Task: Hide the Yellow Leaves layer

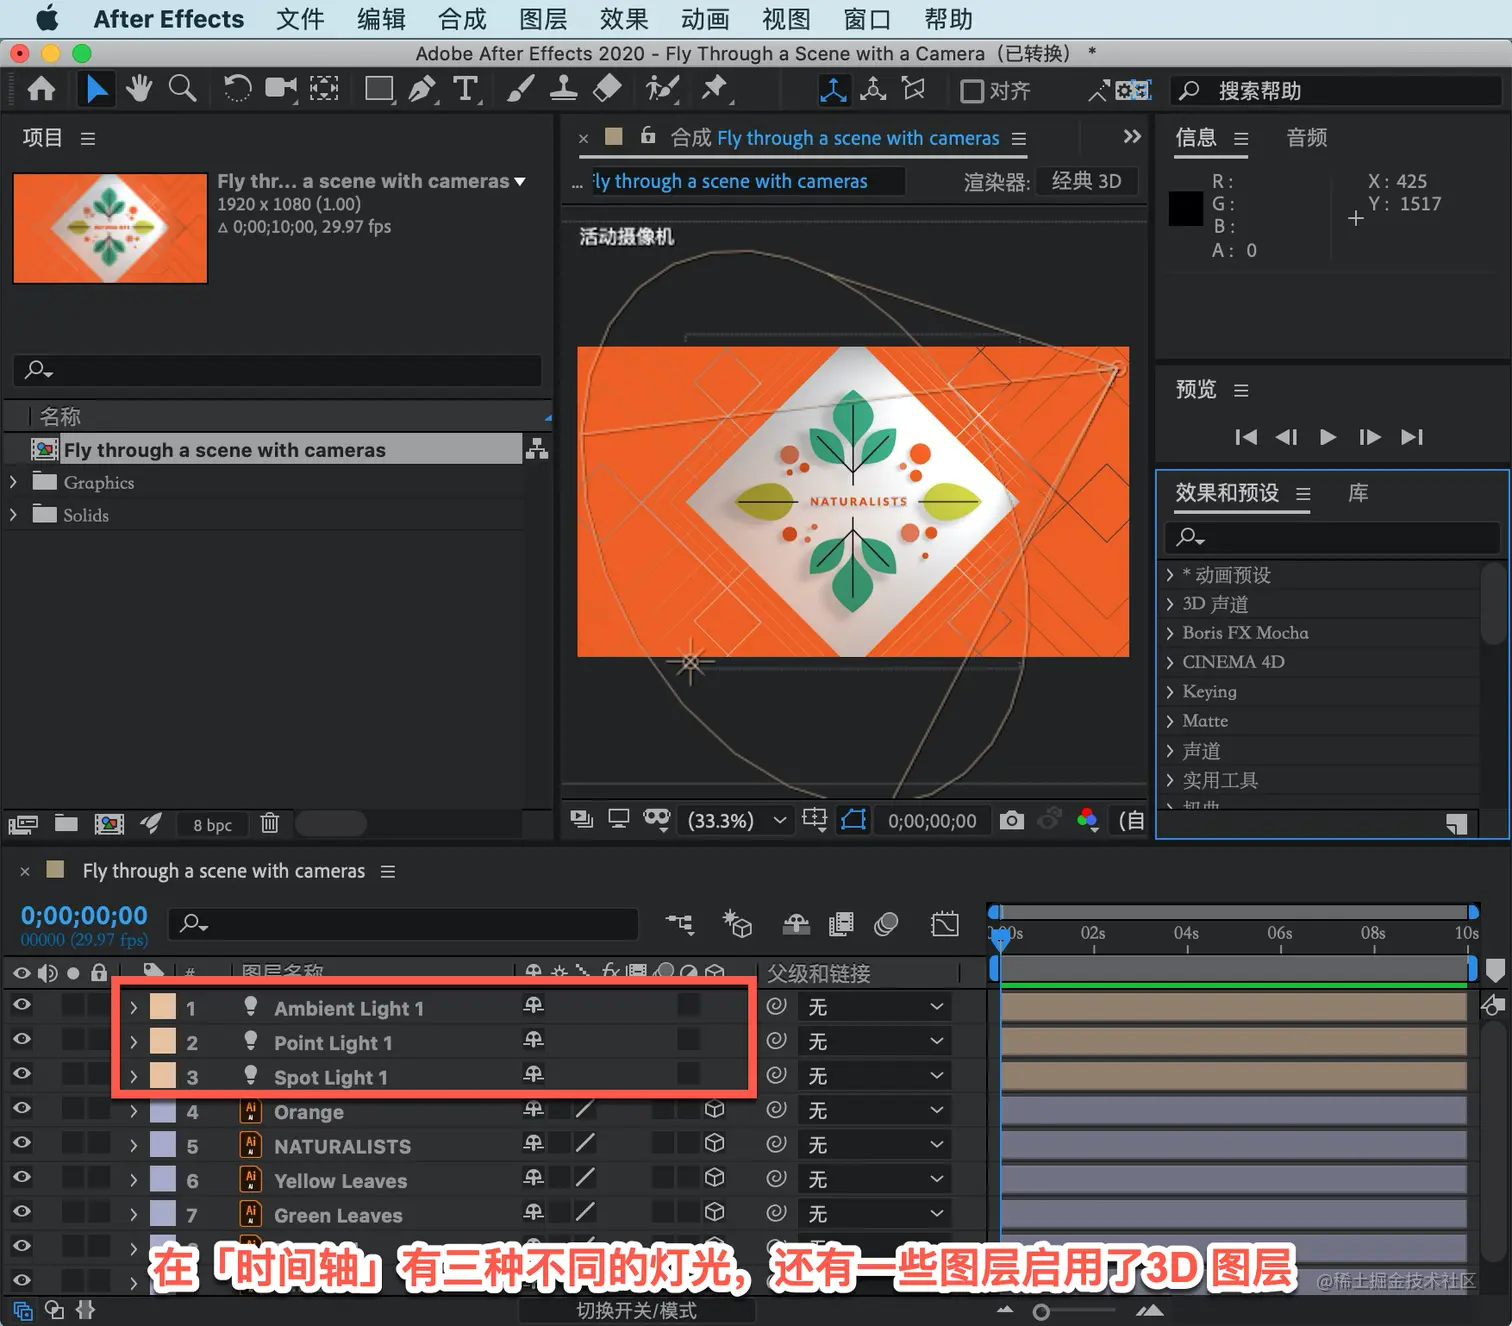Action: [x=21, y=1177]
